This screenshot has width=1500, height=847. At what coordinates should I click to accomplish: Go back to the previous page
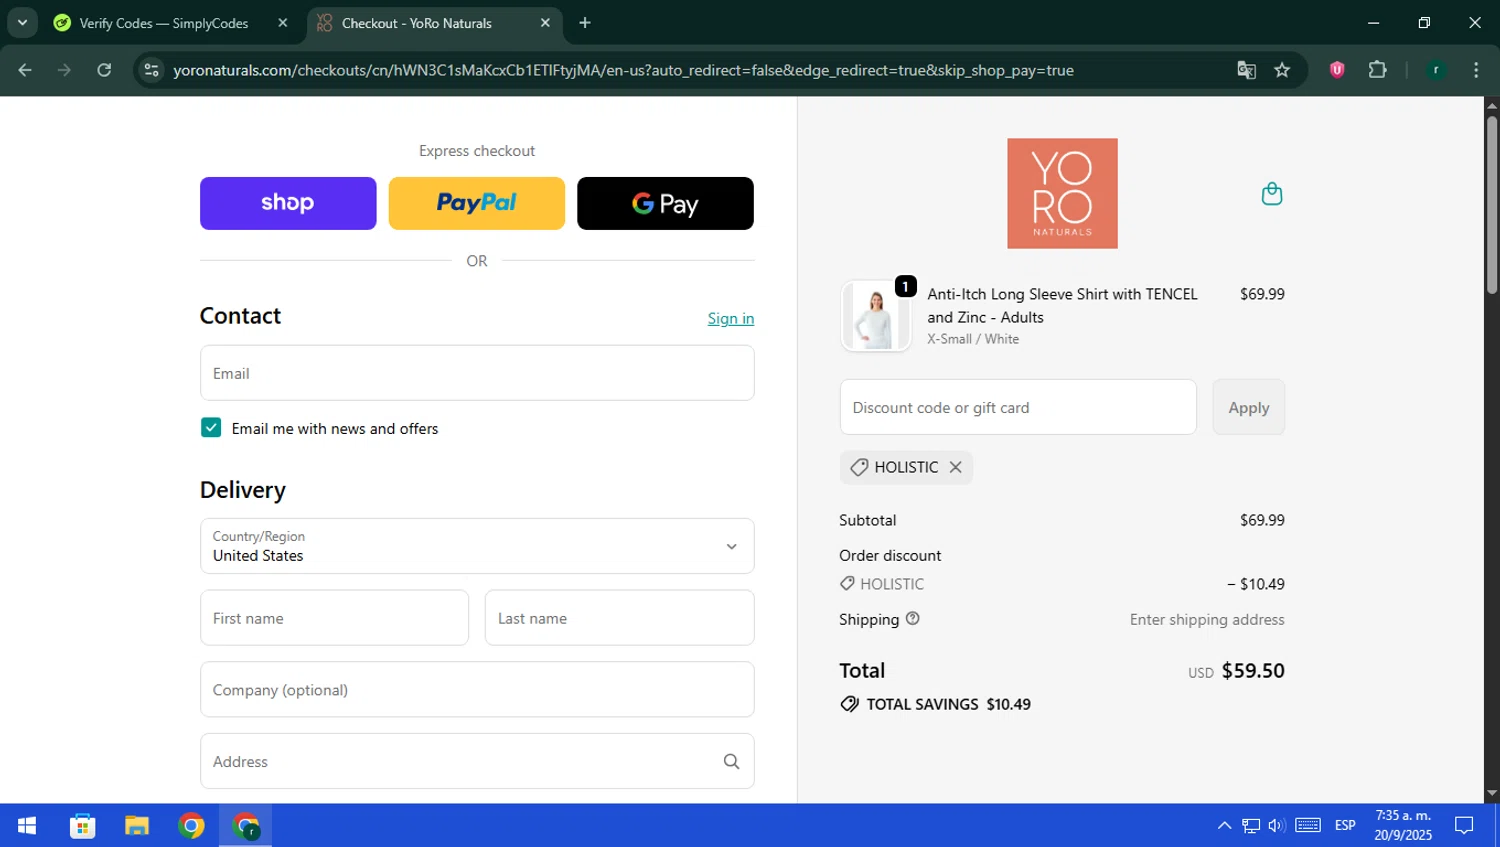click(25, 70)
